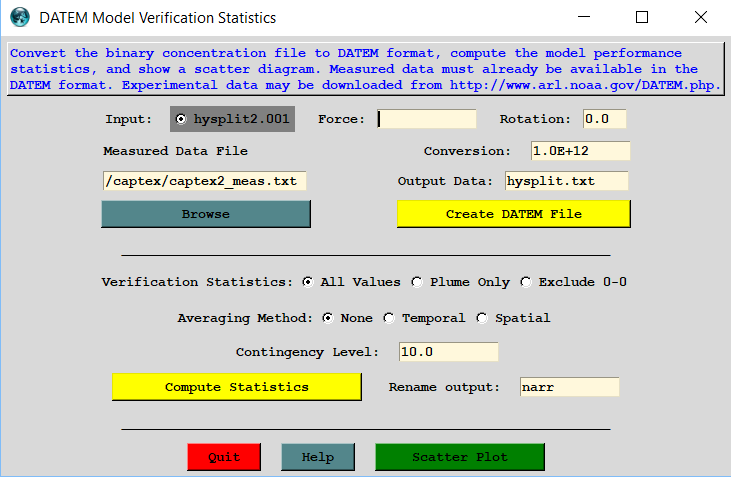Minimize the DATEM window
This screenshot has width=731, height=477.
coord(584,17)
